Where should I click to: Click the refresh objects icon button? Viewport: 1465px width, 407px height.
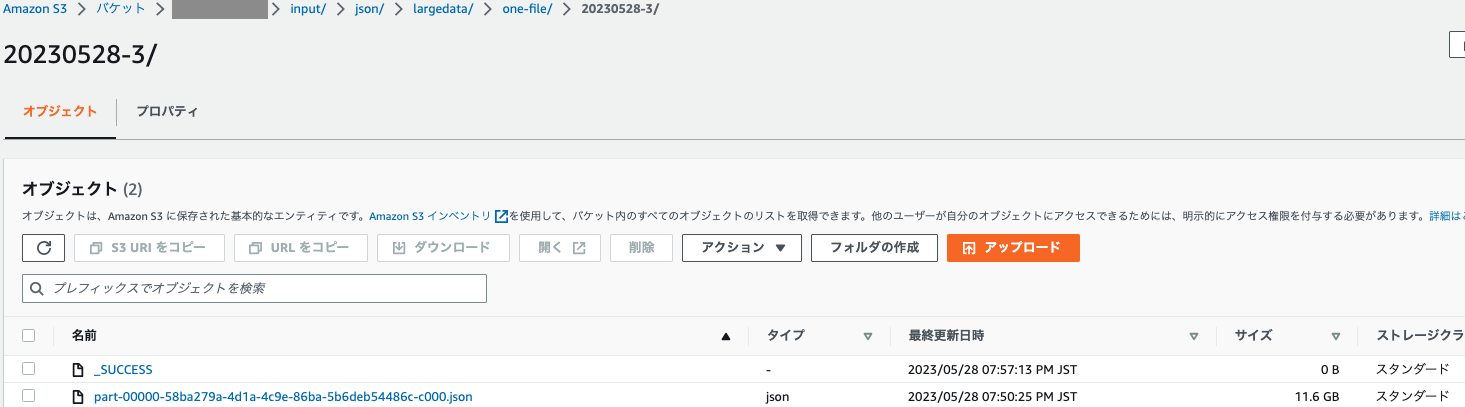click(x=43, y=248)
